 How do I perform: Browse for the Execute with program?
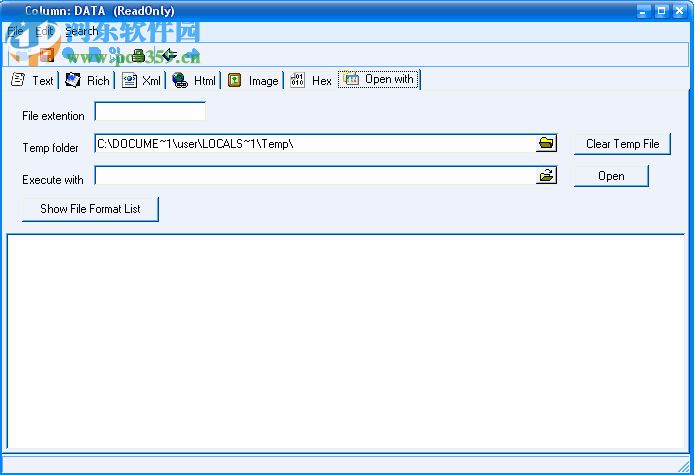[x=546, y=175]
